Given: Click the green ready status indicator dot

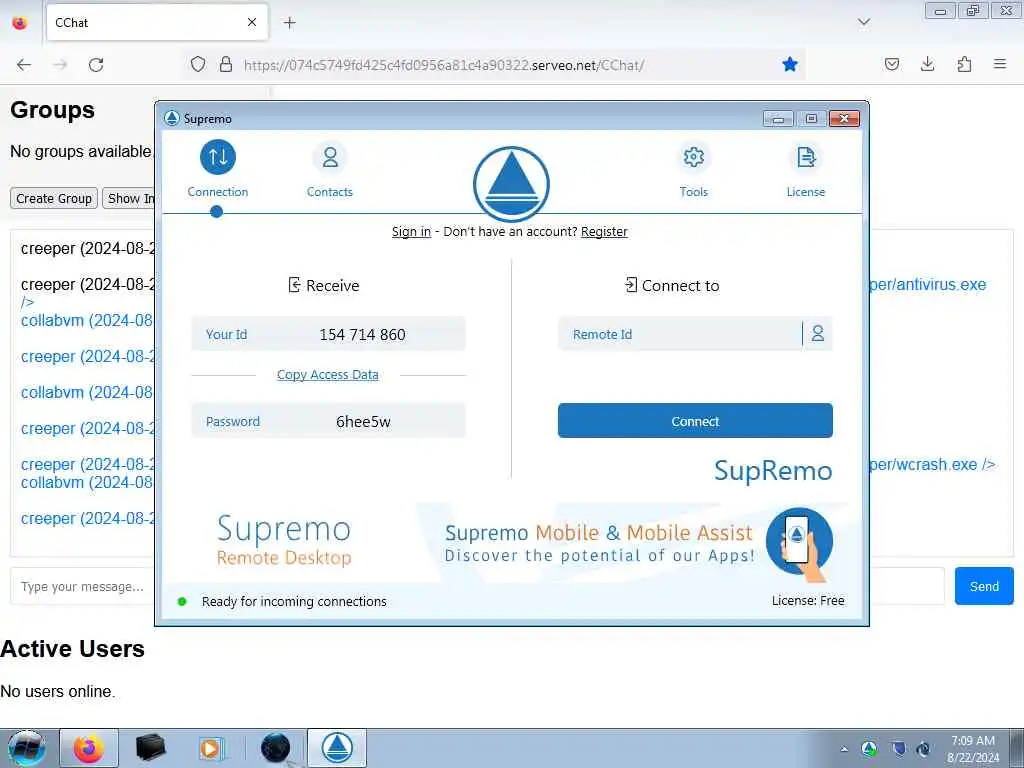Looking at the screenshot, I should pos(182,601).
